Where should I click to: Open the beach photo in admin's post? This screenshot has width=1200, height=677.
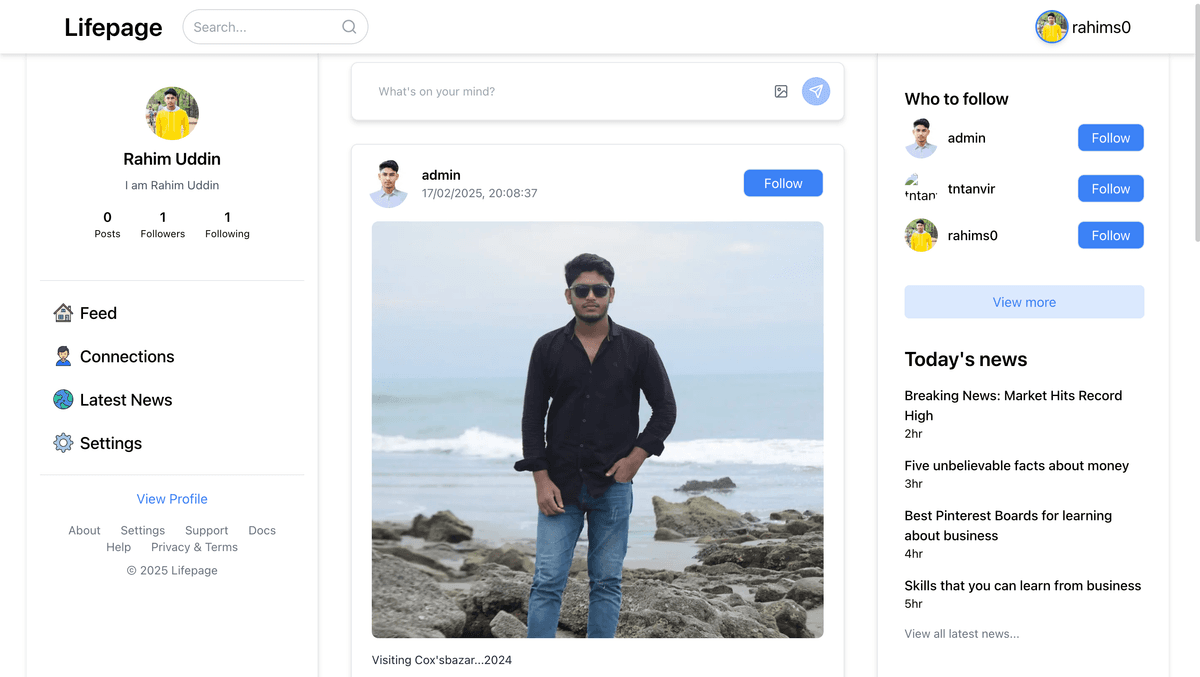tap(597, 429)
